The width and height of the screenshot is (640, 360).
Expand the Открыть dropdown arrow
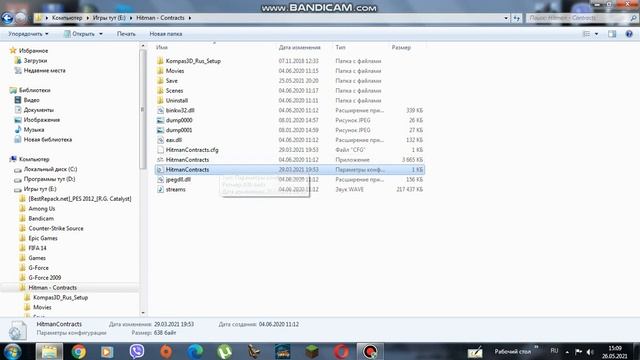coord(101,34)
